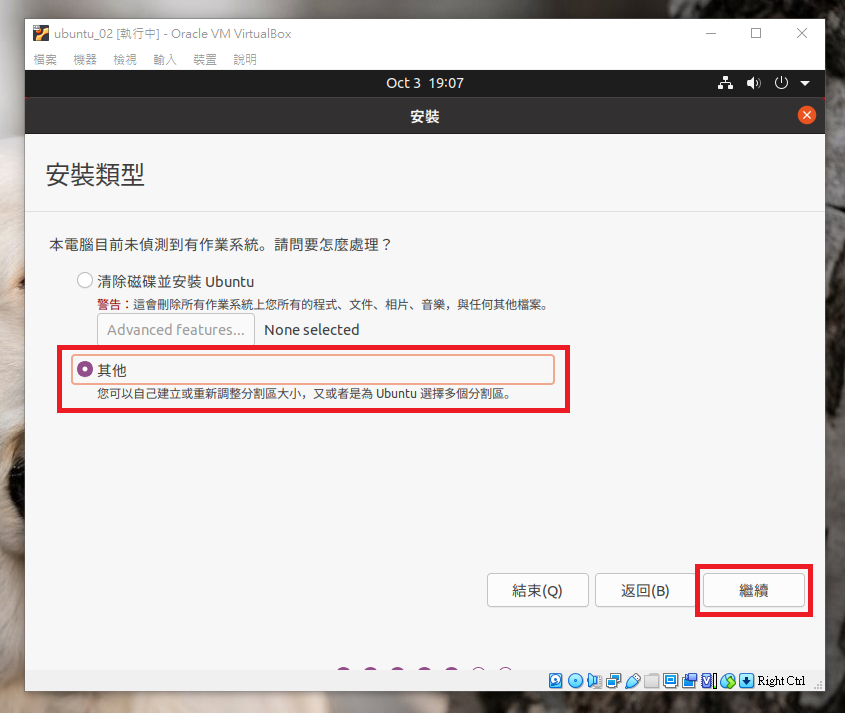Click the 繼續 continue button
Screen dimensions: 845x713
pos(753,590)
